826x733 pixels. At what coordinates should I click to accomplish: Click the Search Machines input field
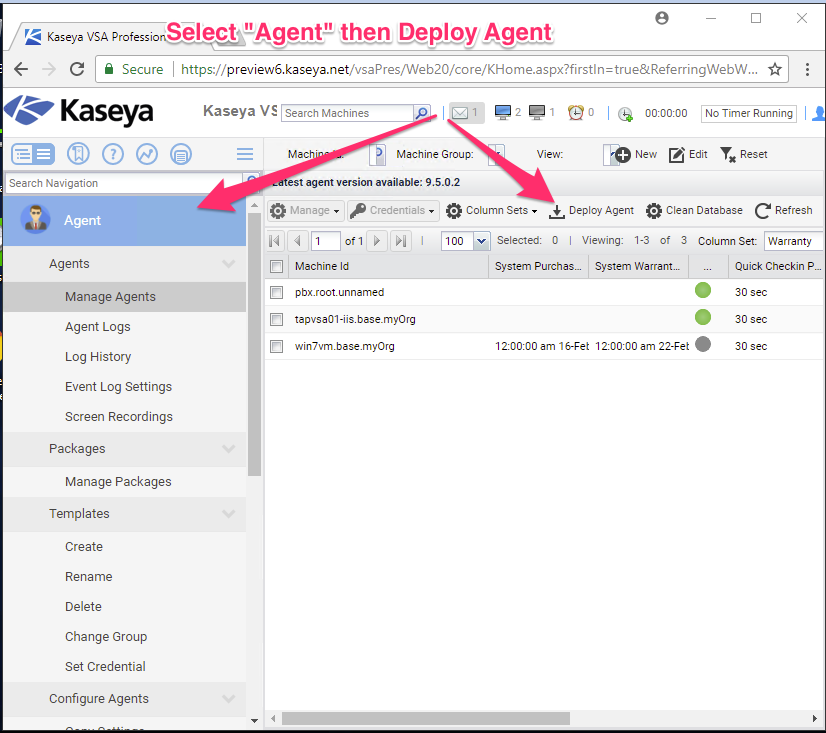coord(348,113)
